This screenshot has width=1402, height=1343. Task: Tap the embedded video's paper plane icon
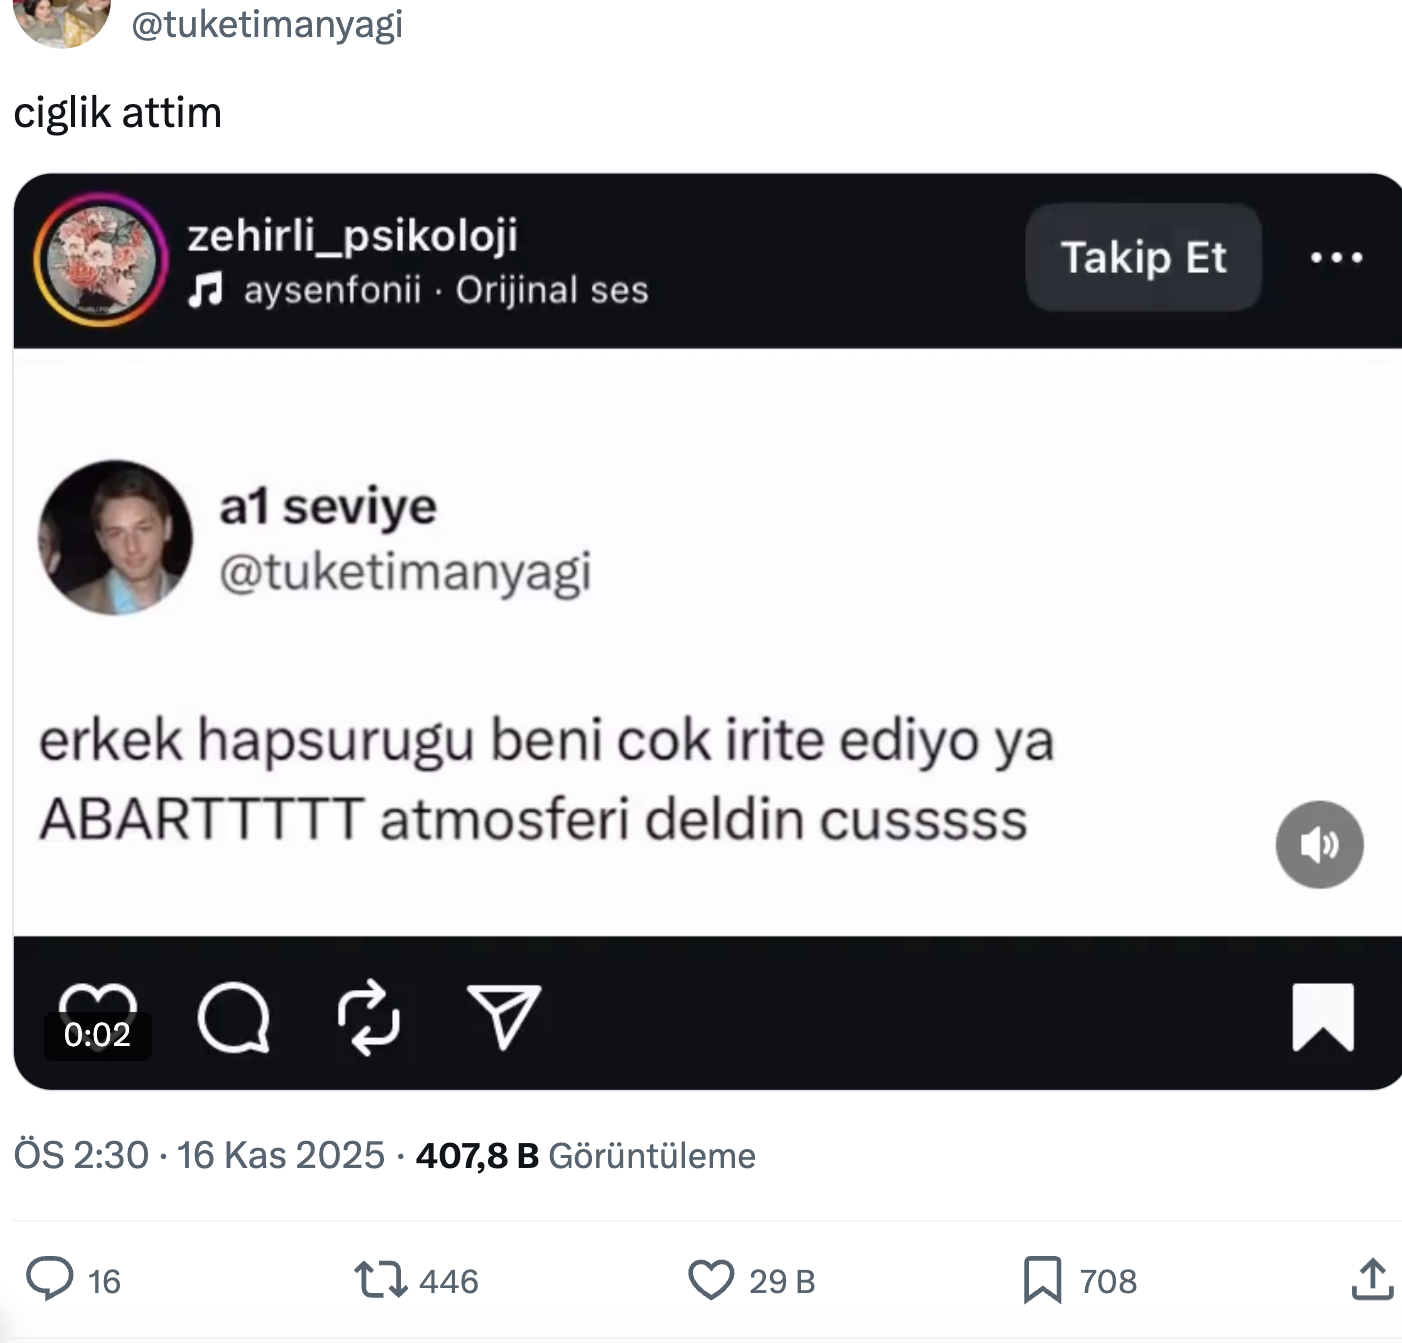(504, 1016)
